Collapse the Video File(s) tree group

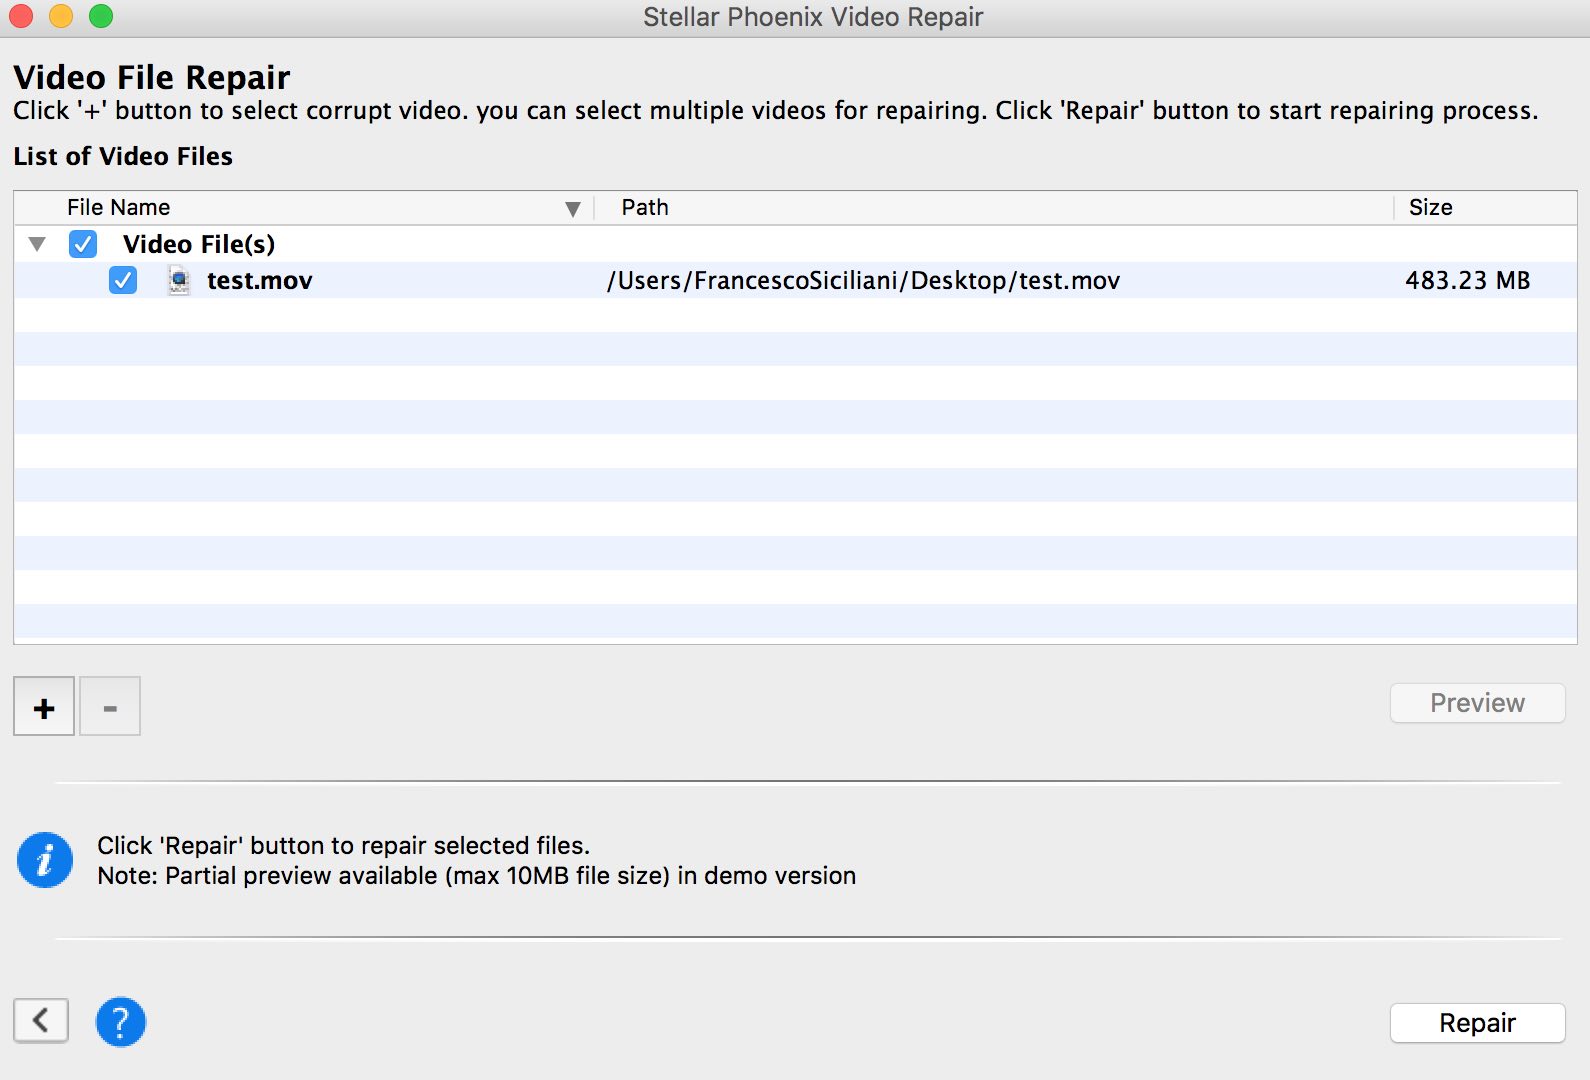(37, 244)
